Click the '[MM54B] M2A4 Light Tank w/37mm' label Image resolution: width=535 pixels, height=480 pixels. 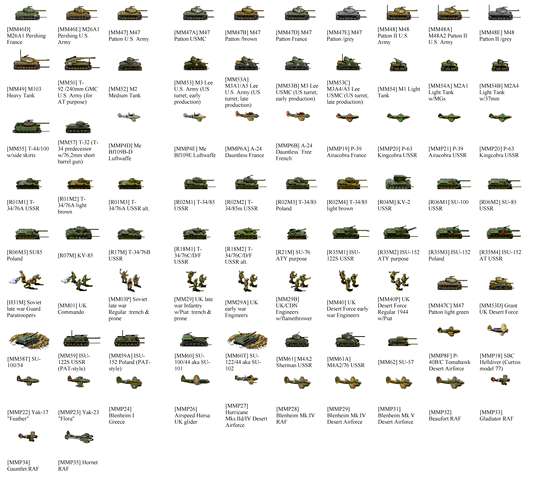[499, 92]
